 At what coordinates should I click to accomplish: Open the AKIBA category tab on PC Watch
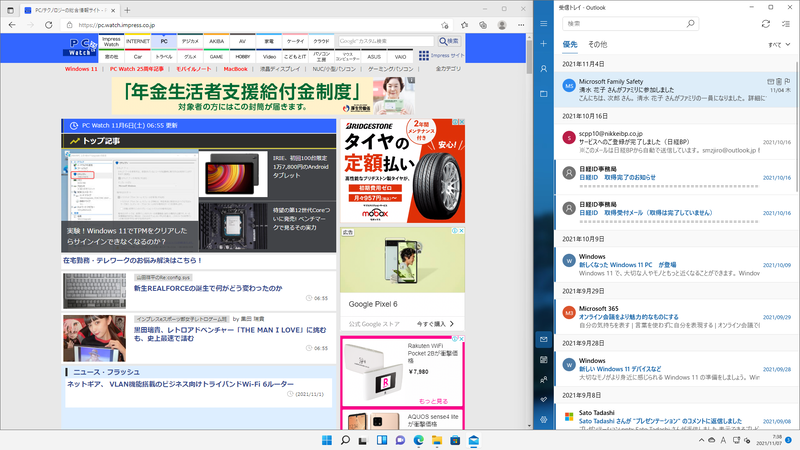click(x=216, y=41)
